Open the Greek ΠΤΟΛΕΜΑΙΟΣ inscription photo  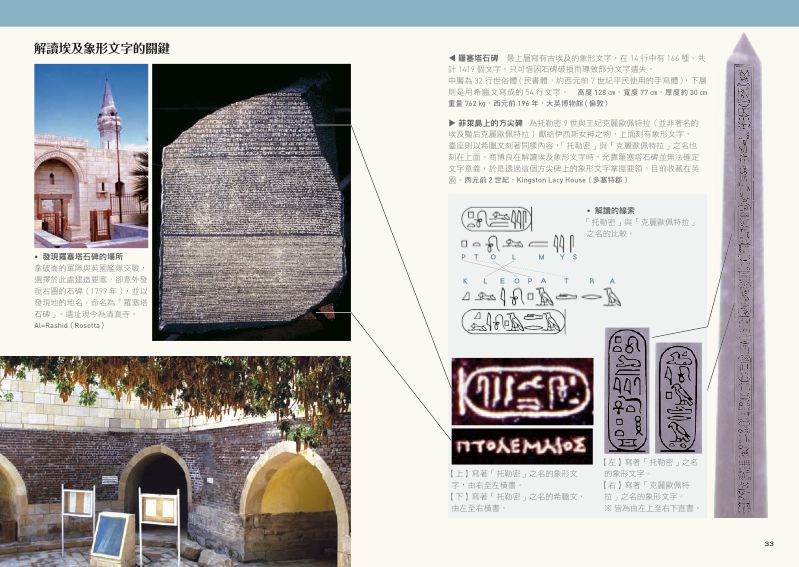(522, 446)
